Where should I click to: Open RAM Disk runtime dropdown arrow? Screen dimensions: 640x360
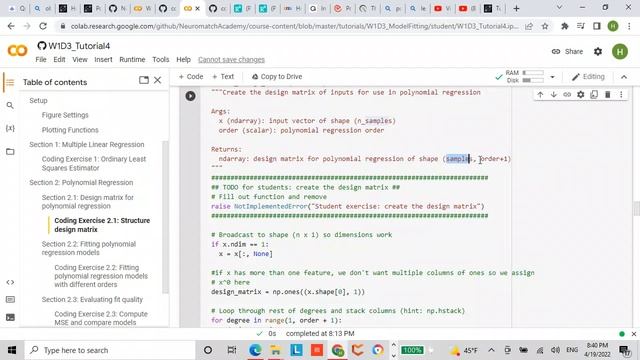[552, 77]
